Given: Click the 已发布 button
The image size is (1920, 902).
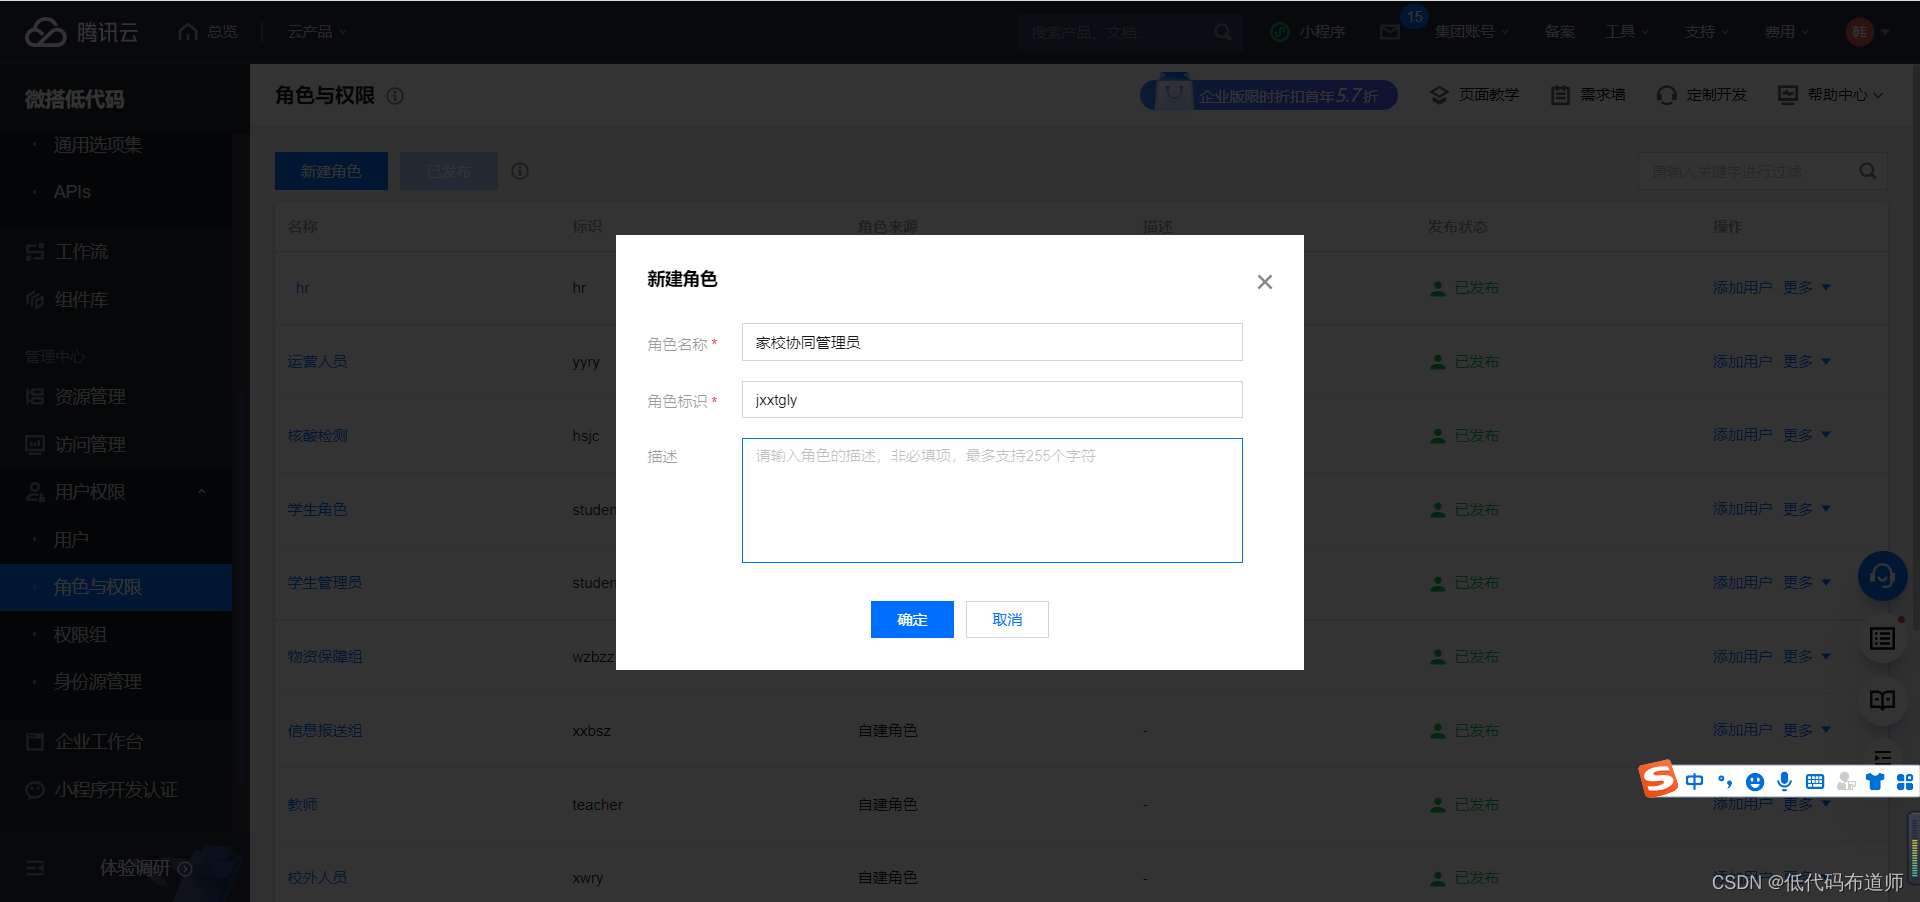Looking at the screenshot, I should [x=449, y=171].
